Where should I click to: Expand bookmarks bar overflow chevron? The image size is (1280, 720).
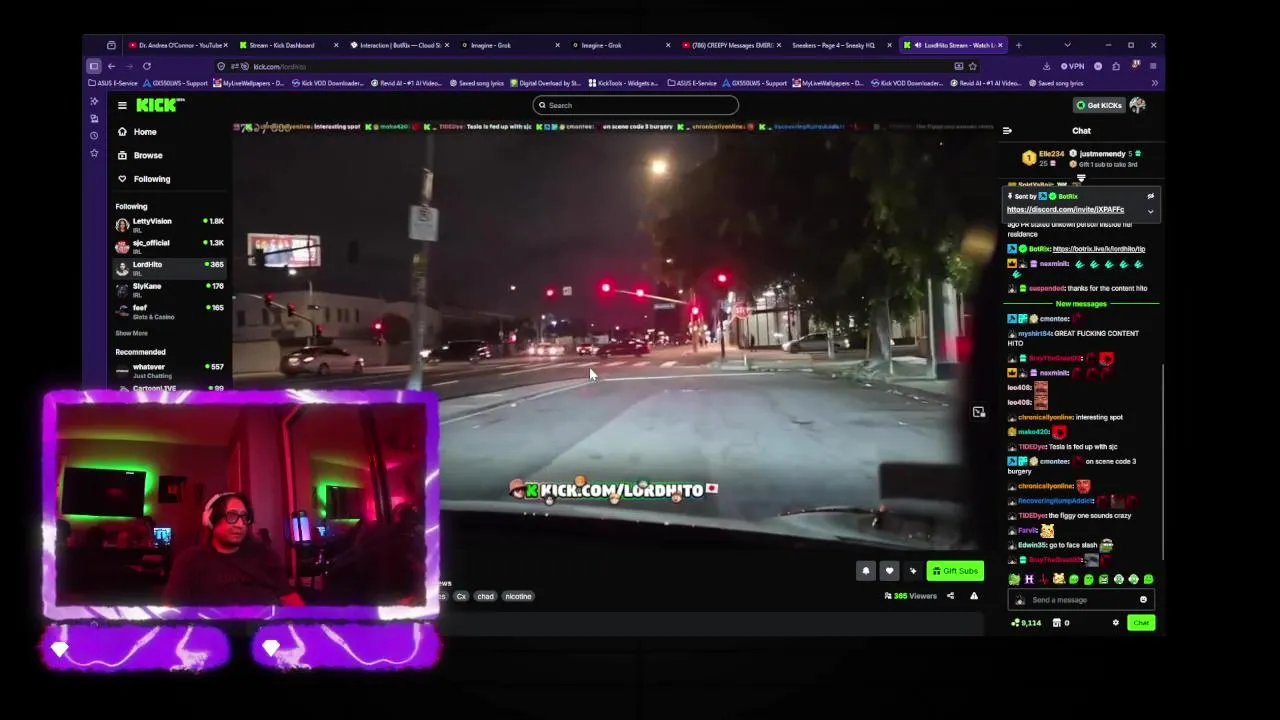1154,83
